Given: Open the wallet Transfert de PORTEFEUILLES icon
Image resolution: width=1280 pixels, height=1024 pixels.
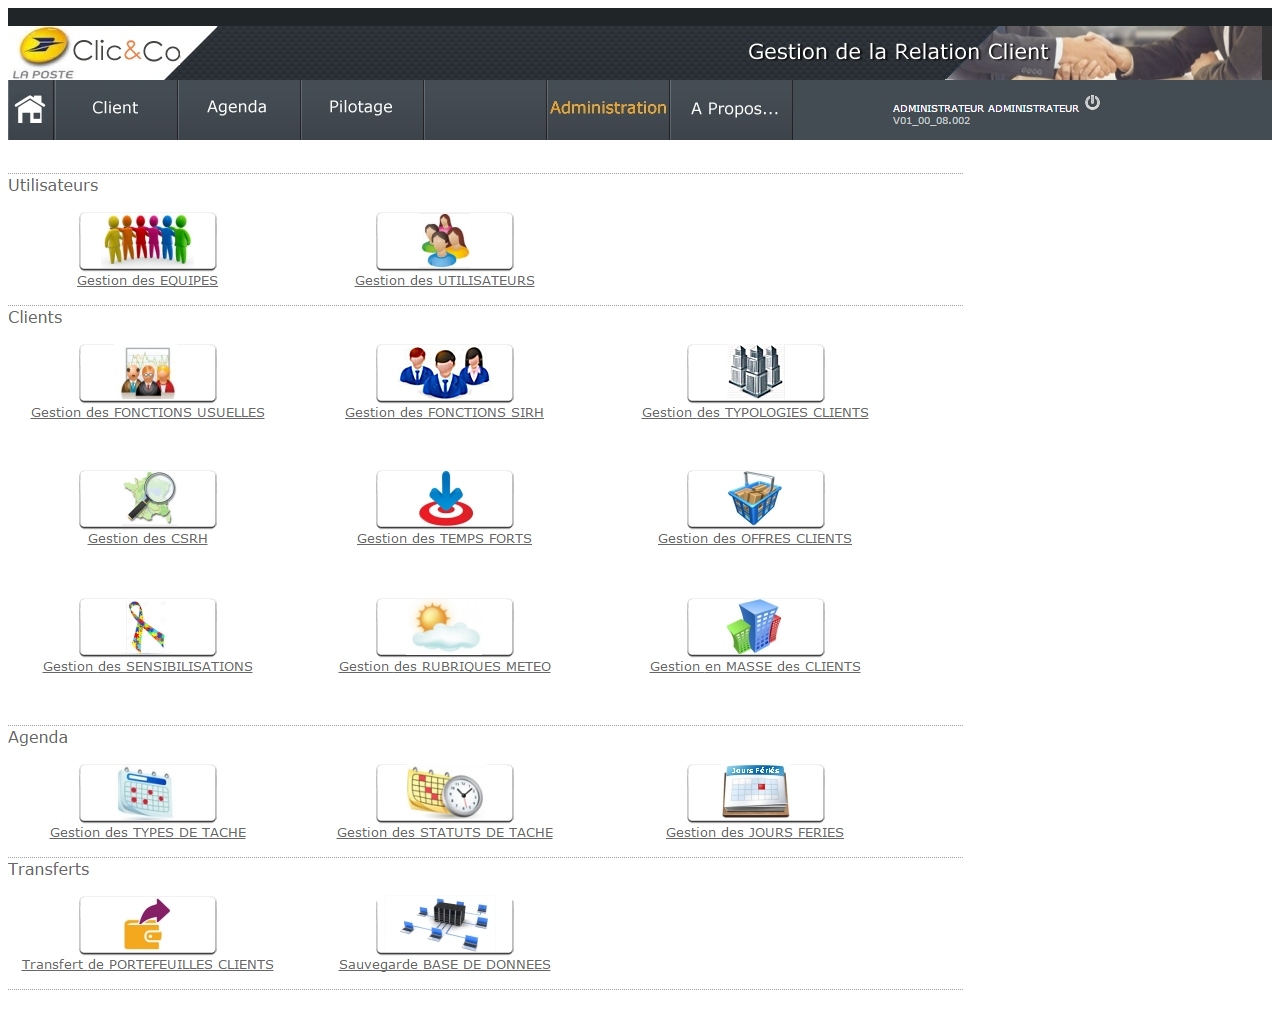Looking at the screenshot, I should (147, 924).
